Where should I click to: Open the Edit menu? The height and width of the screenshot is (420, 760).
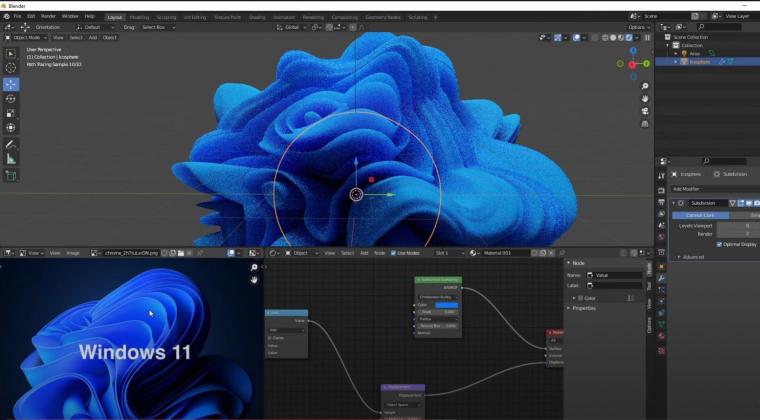31,16
